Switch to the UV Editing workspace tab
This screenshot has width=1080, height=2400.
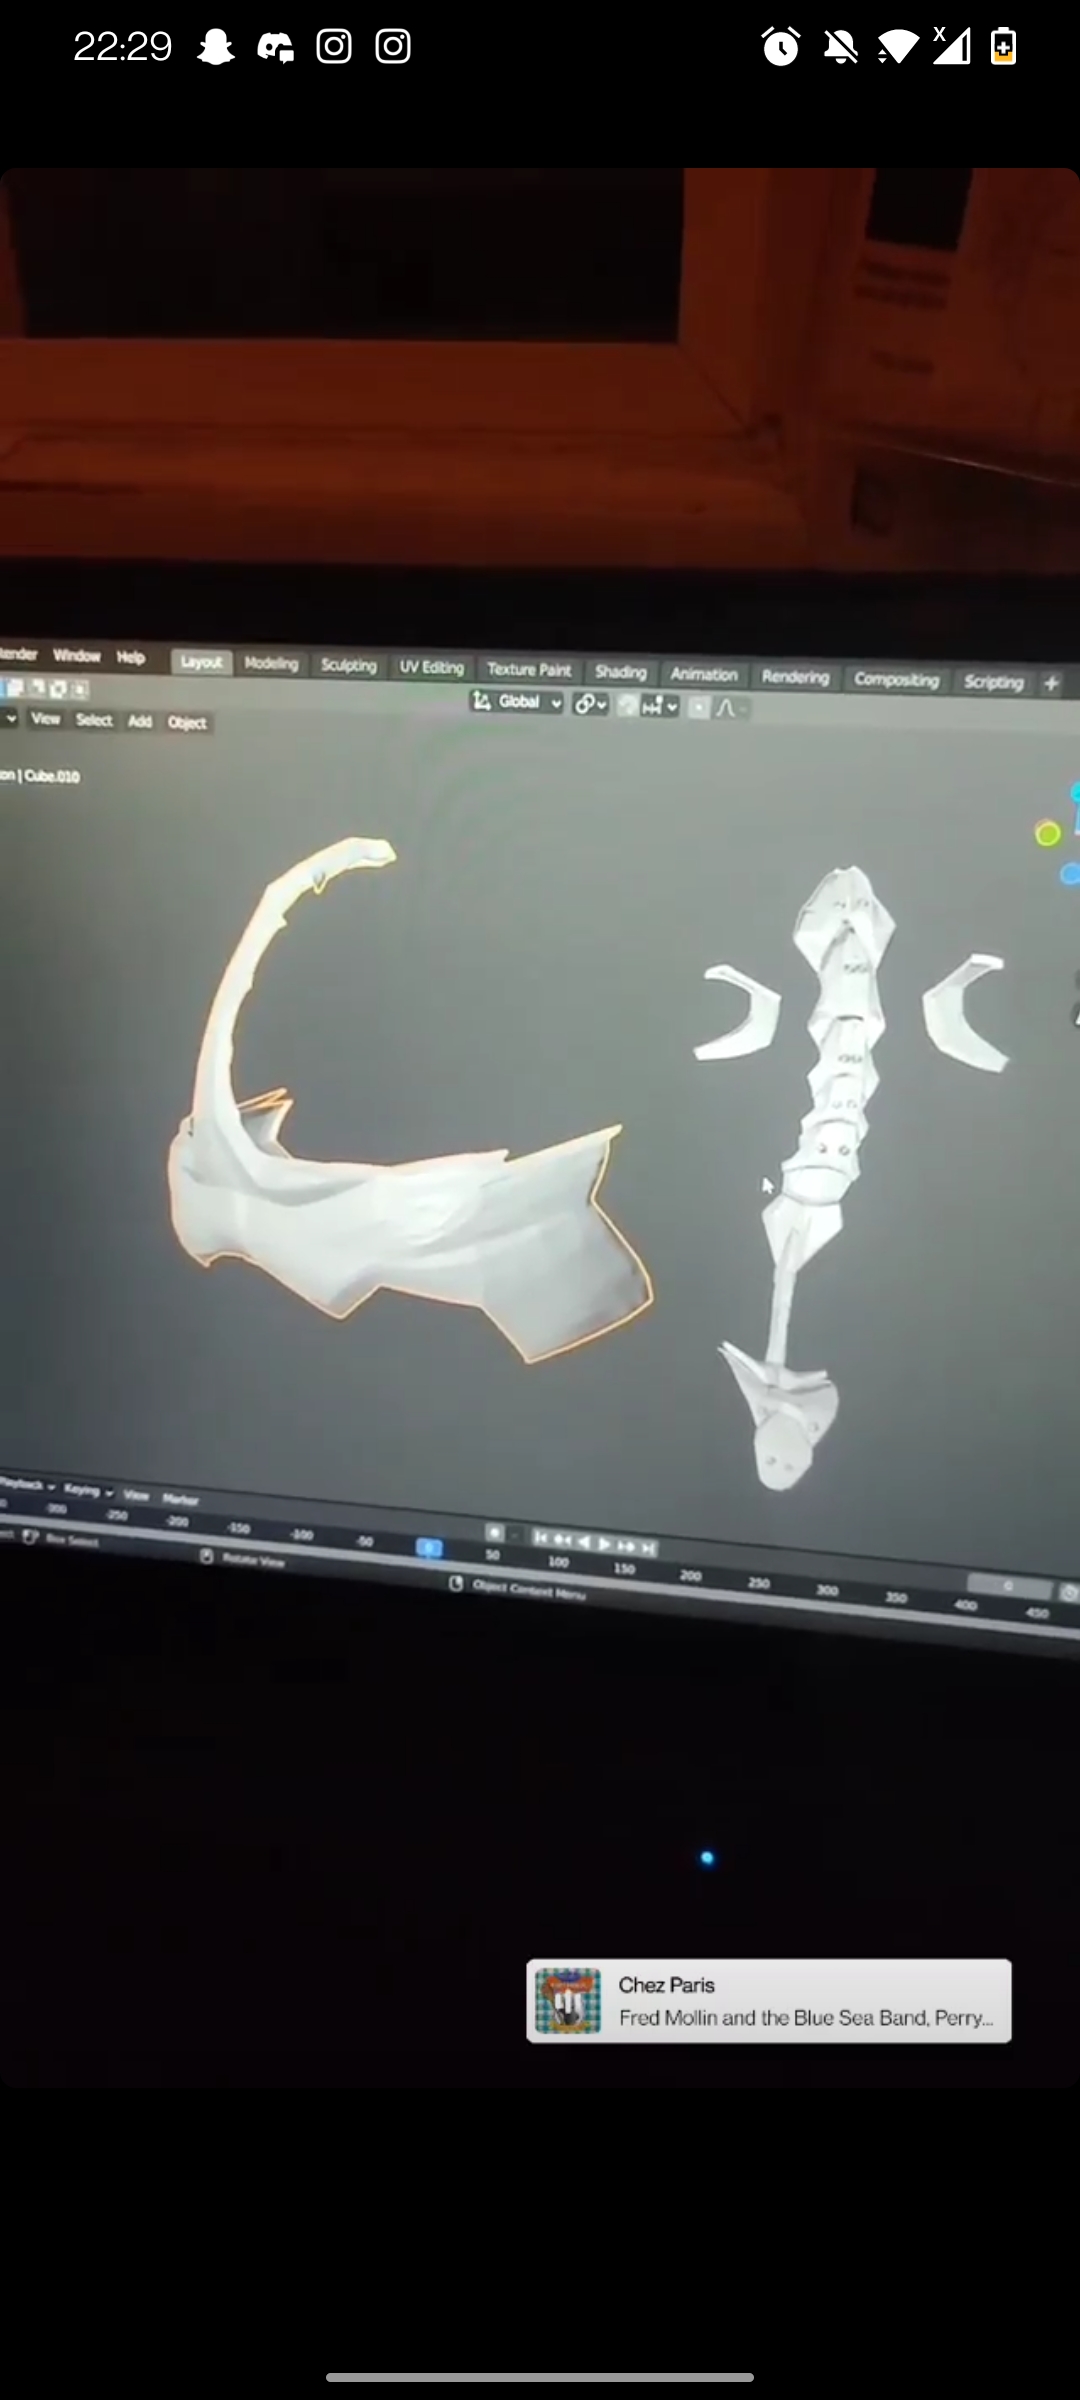[x=431, y=667]
